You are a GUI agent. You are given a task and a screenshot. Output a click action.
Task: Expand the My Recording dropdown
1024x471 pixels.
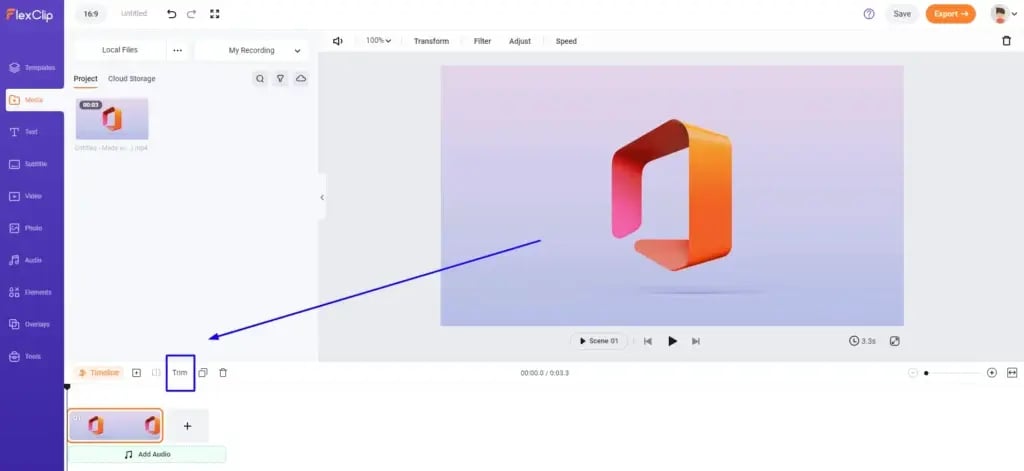pyautogui.click(x=250, y=50)
